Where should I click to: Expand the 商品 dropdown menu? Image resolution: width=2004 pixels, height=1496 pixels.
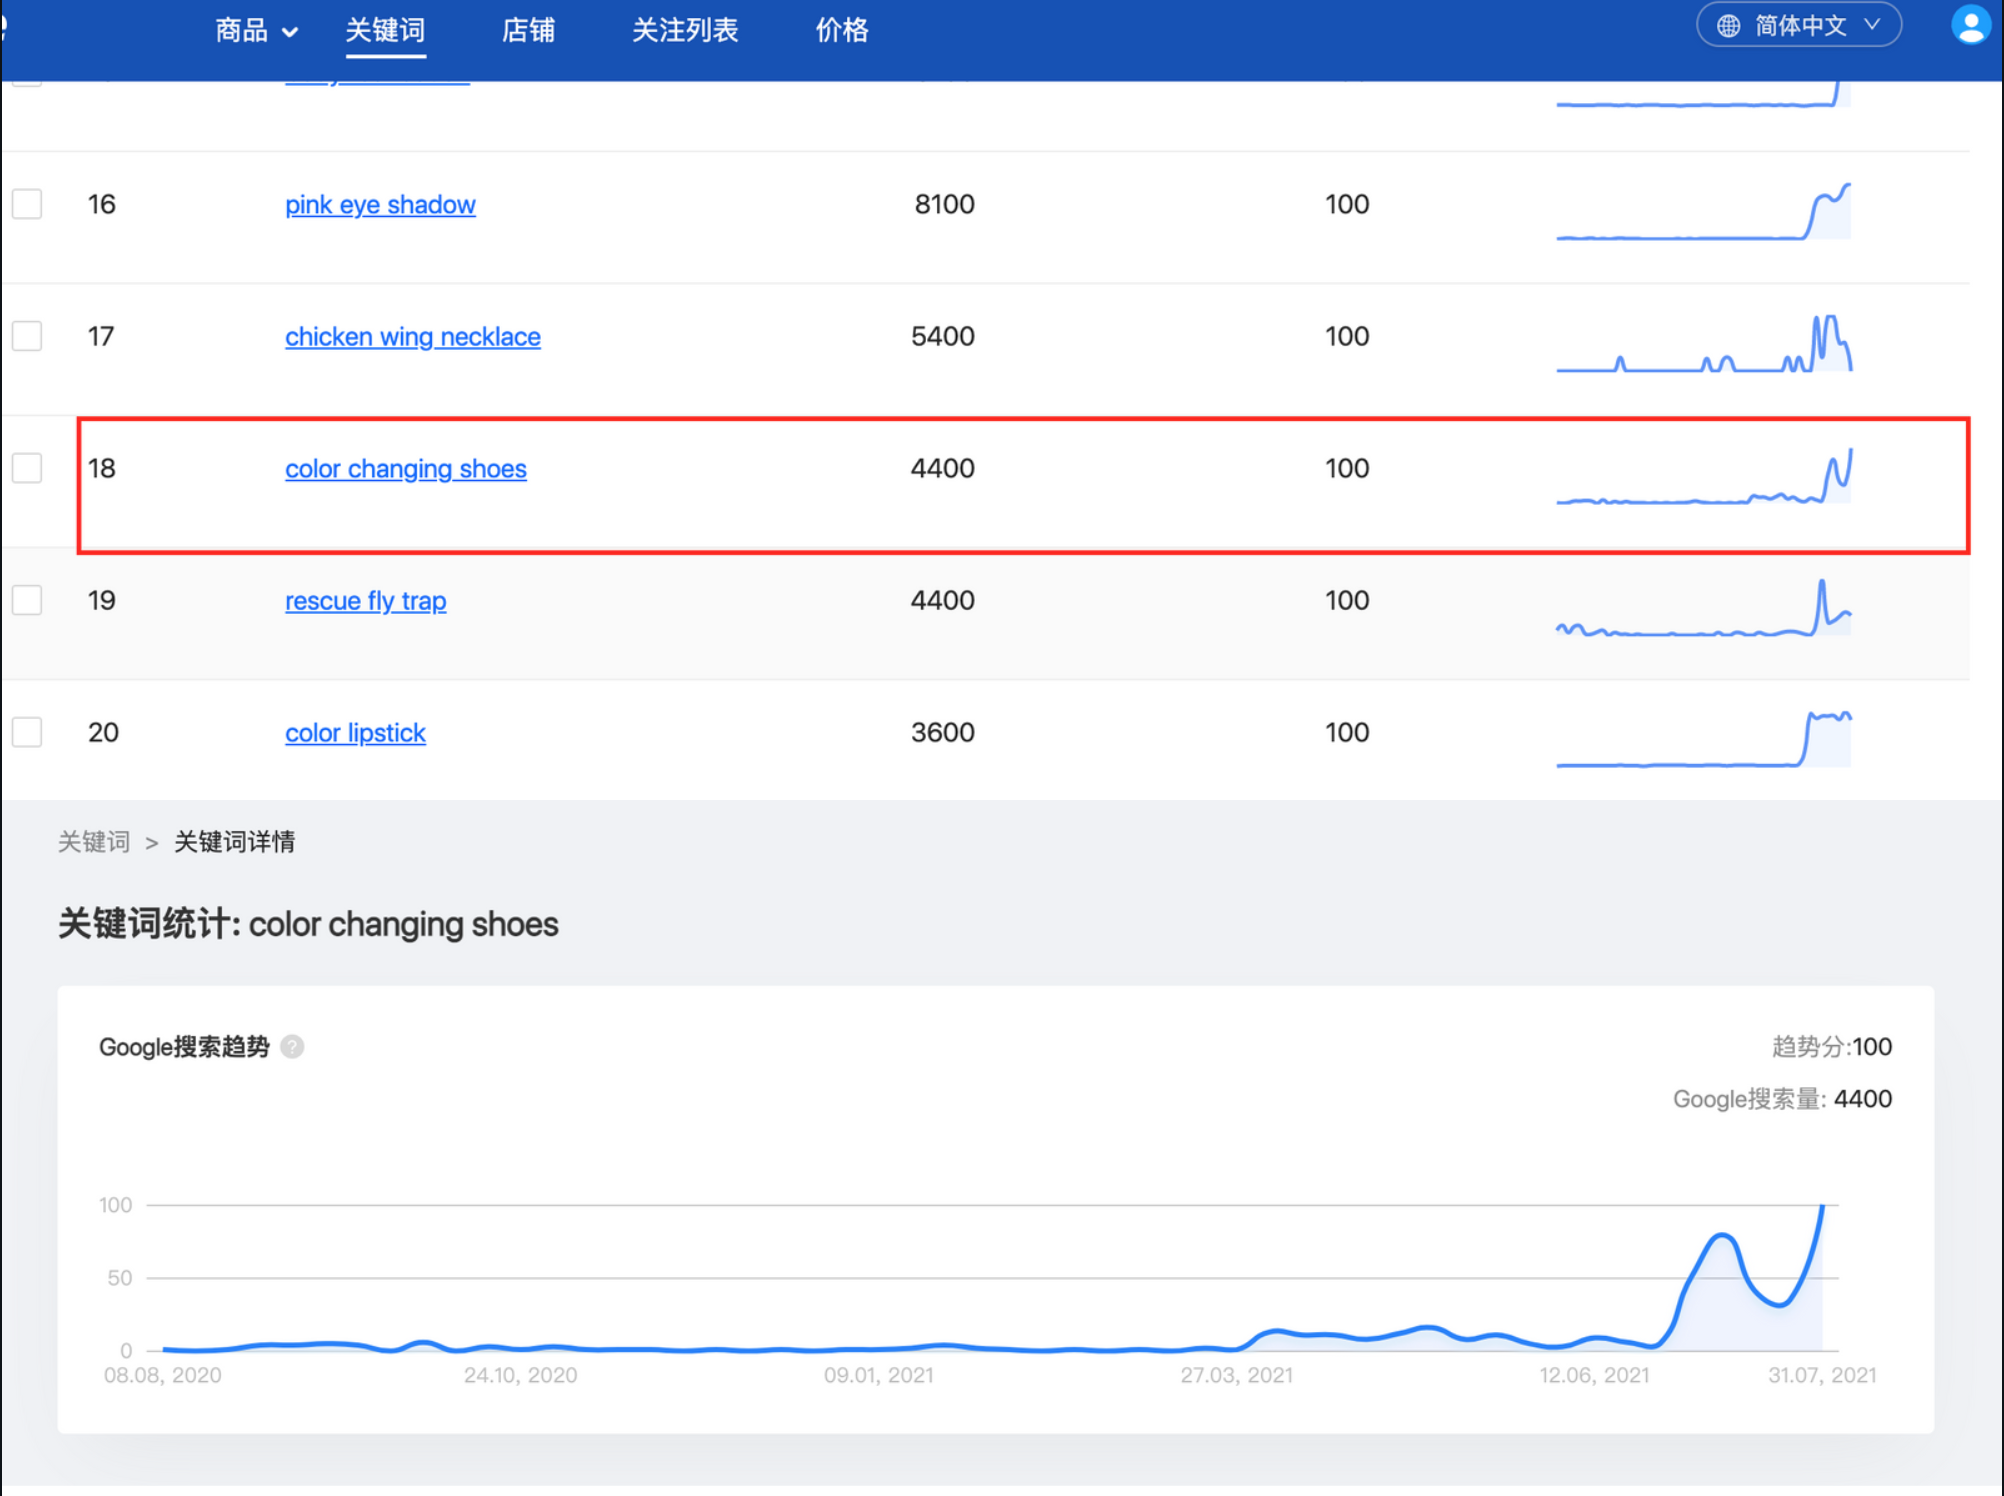256,31
